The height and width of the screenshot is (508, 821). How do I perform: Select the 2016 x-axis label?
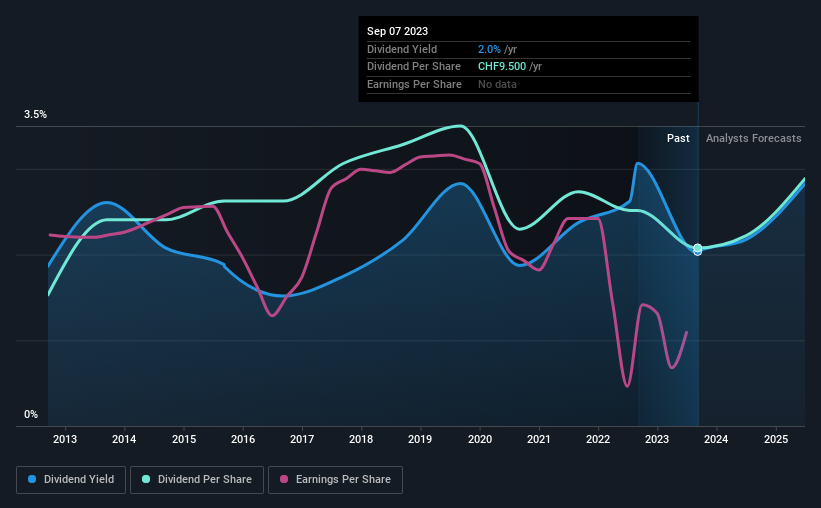point(243,439)
